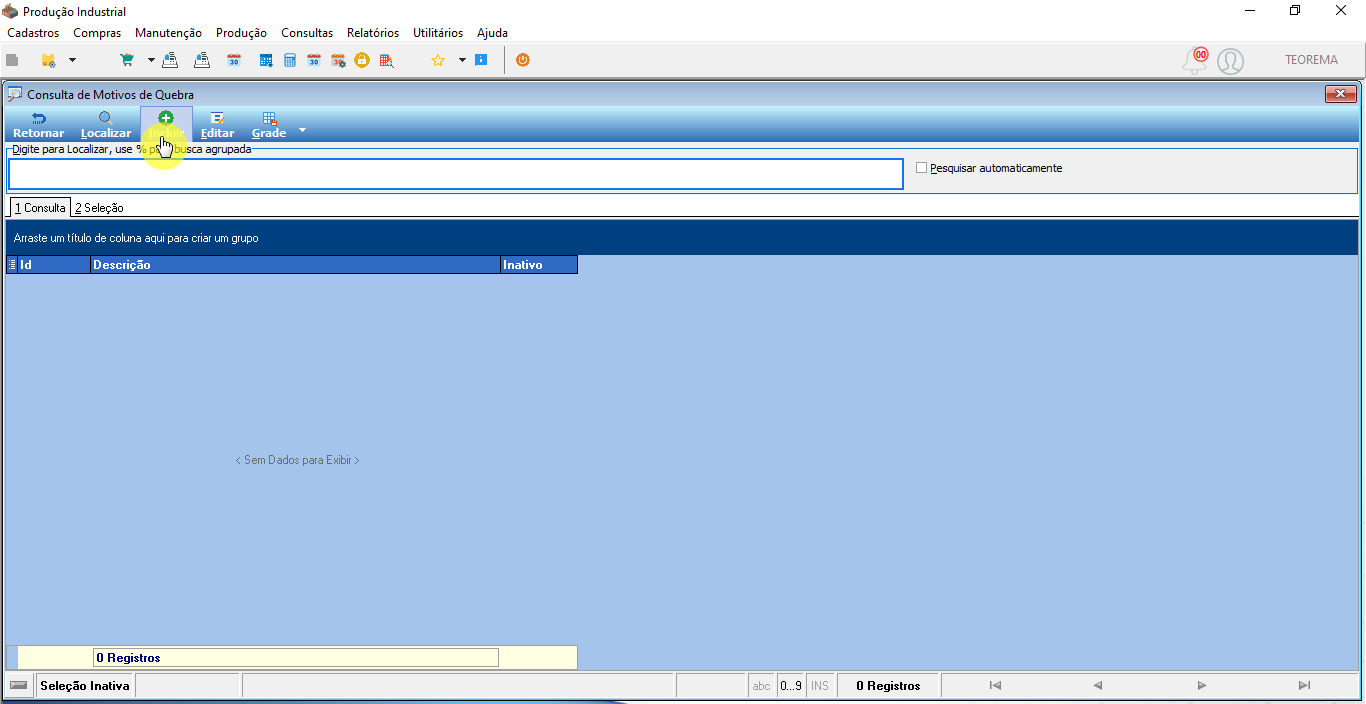Expand the arrow next to Grade
The width and height of the screenshot is (1366, 704).
(x=302, y=130)
